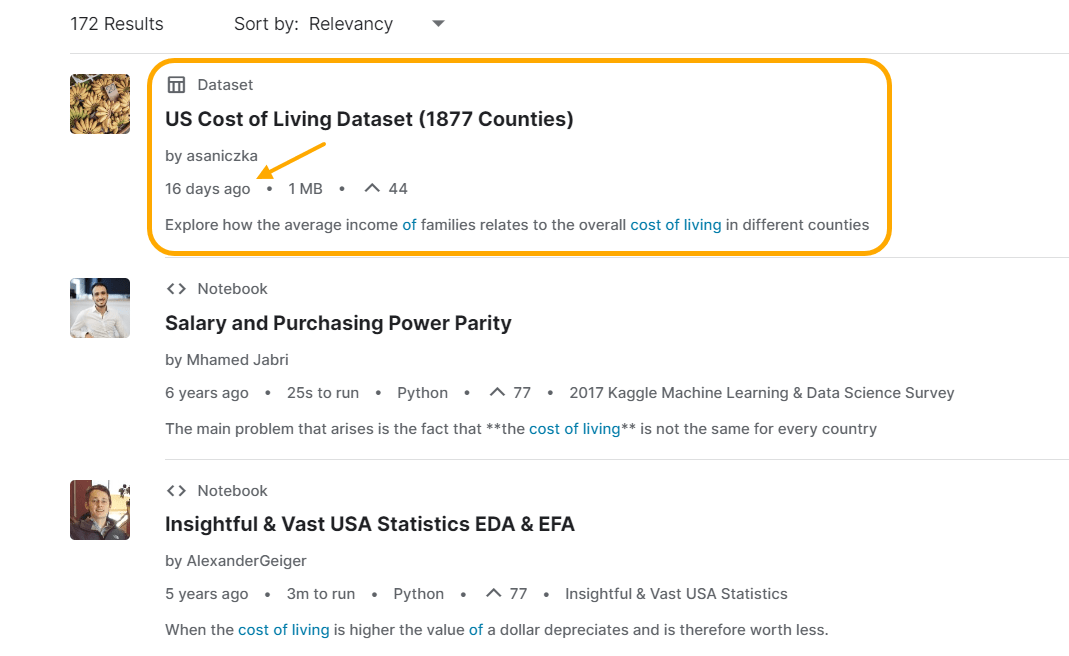The image size is (1069, 656).
Task: Expand sorting options via the caret control
Action: (437, 23)
